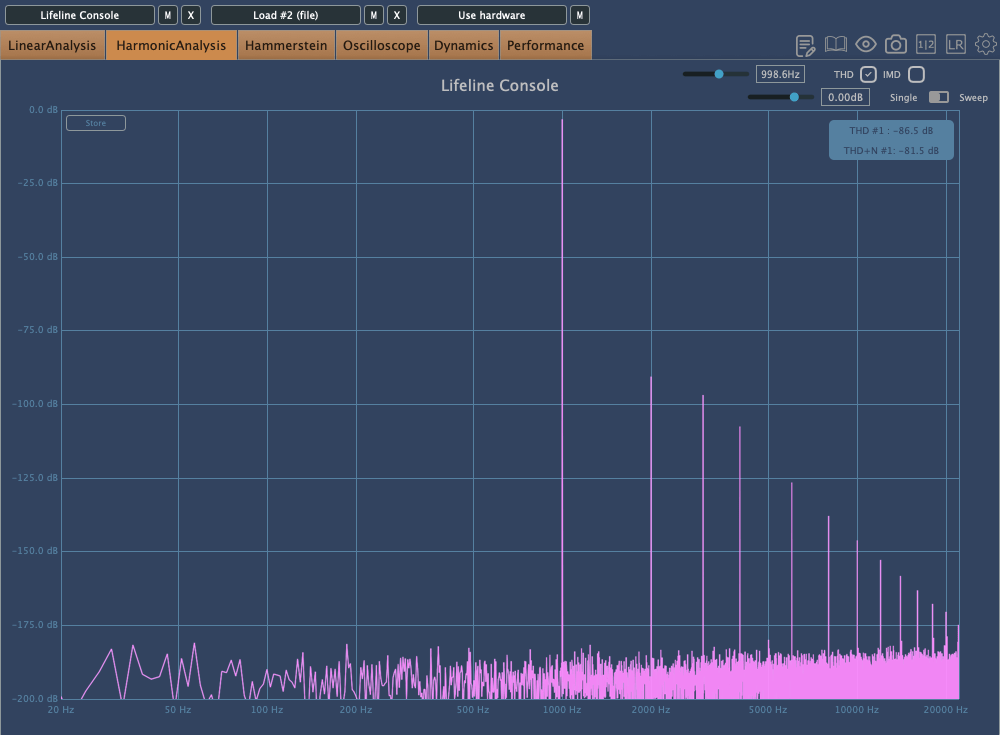Click the frequency slider handle
1000x735 pixels.
click(718, 74)
